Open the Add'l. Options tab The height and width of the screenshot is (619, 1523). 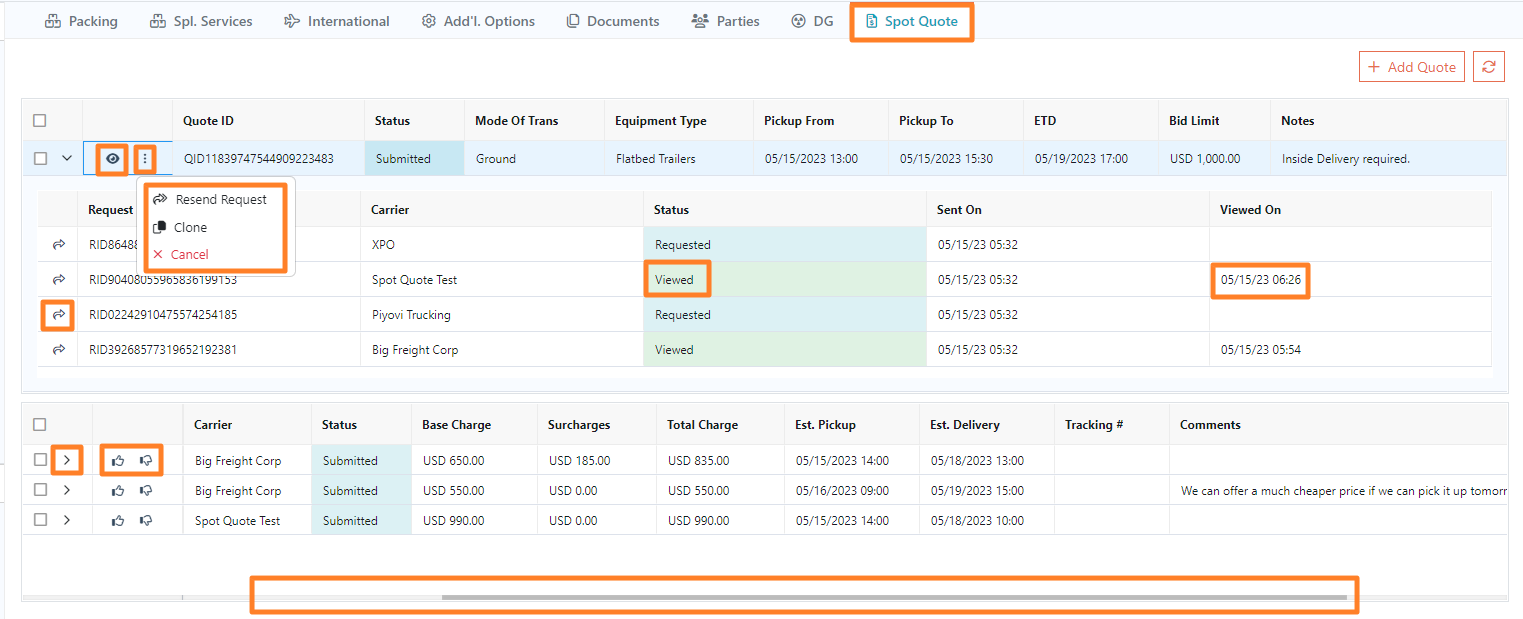479,21
